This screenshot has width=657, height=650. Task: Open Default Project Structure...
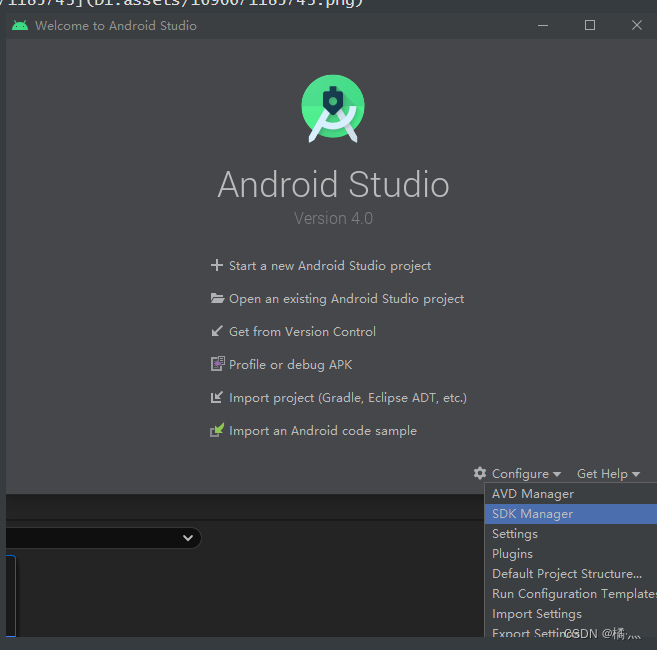pos(571,574)
